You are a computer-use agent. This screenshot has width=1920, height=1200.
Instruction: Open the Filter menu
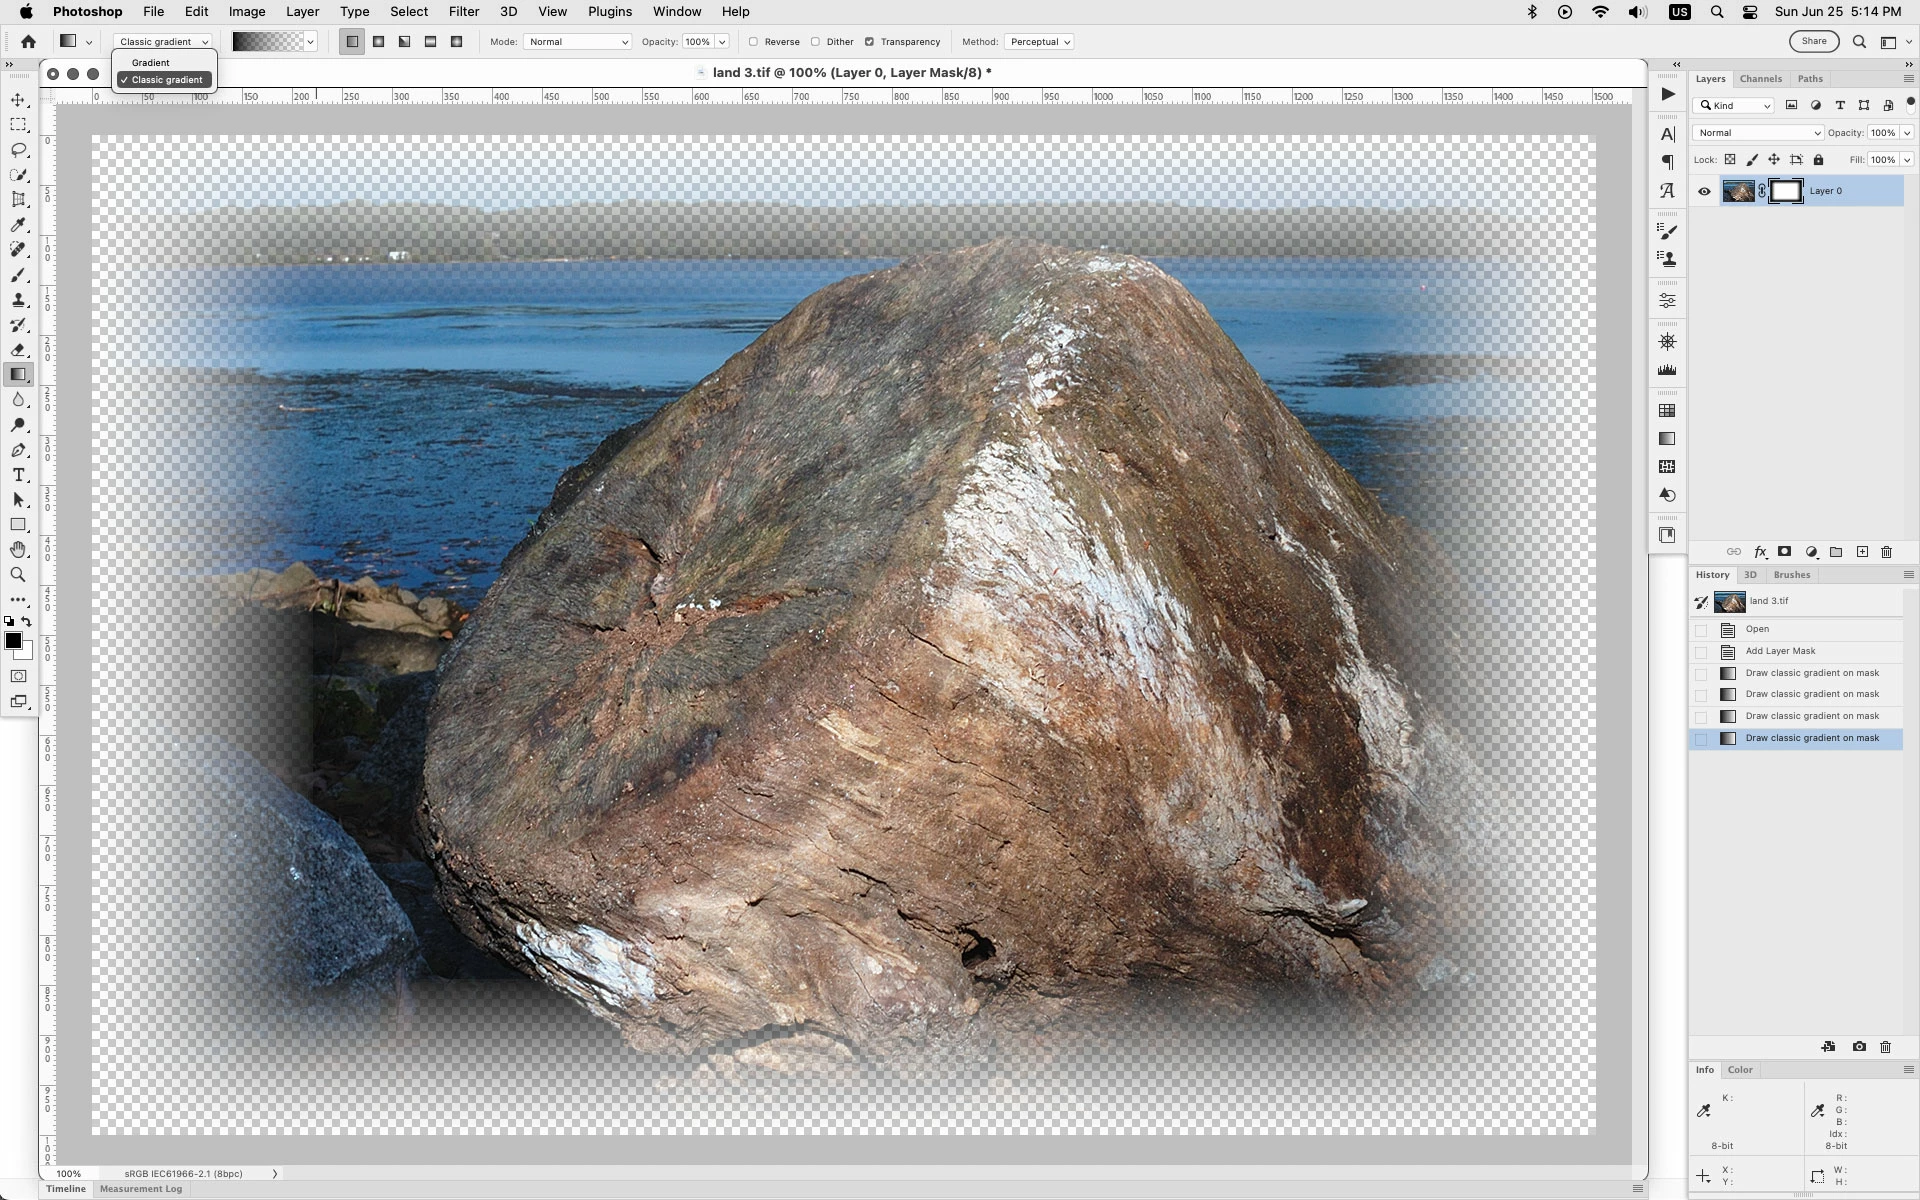(x=463, y=12)
